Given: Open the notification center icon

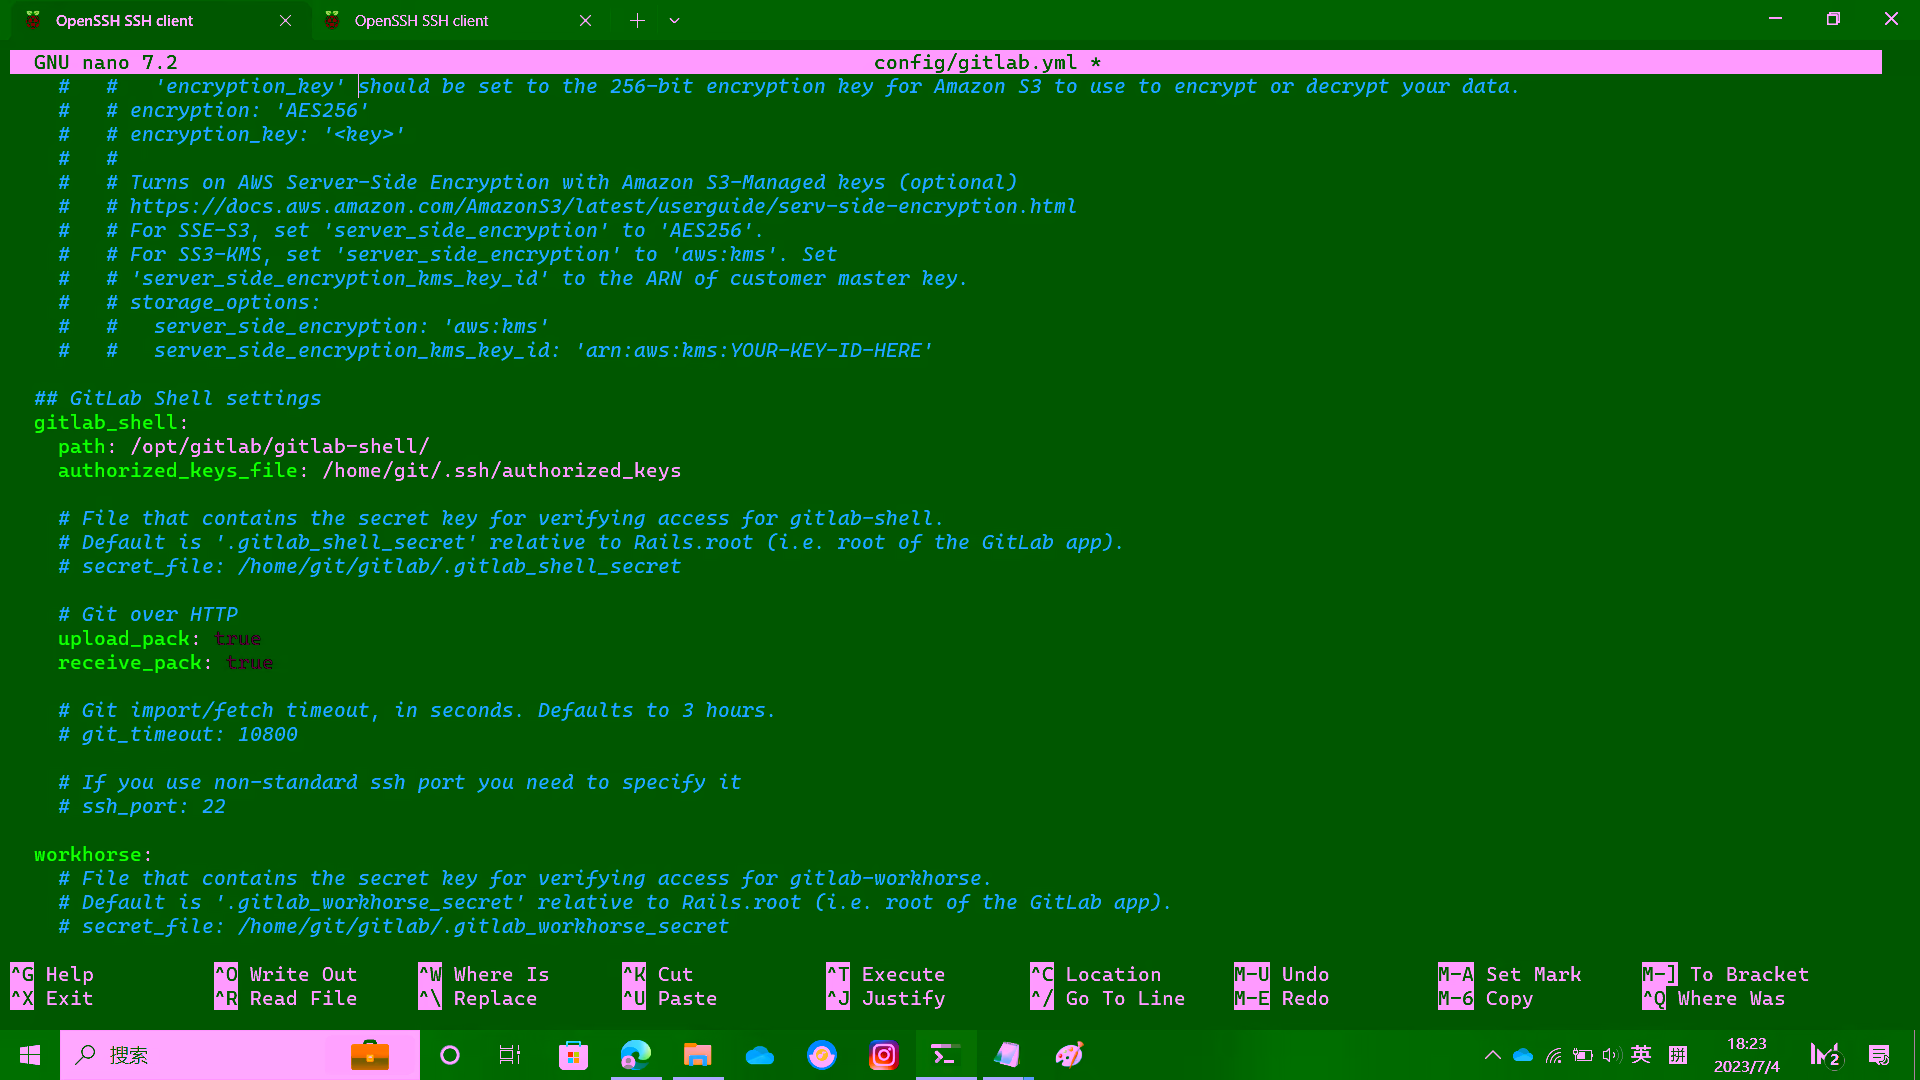Looking at the screenshot, I should coord(1879,1055).
